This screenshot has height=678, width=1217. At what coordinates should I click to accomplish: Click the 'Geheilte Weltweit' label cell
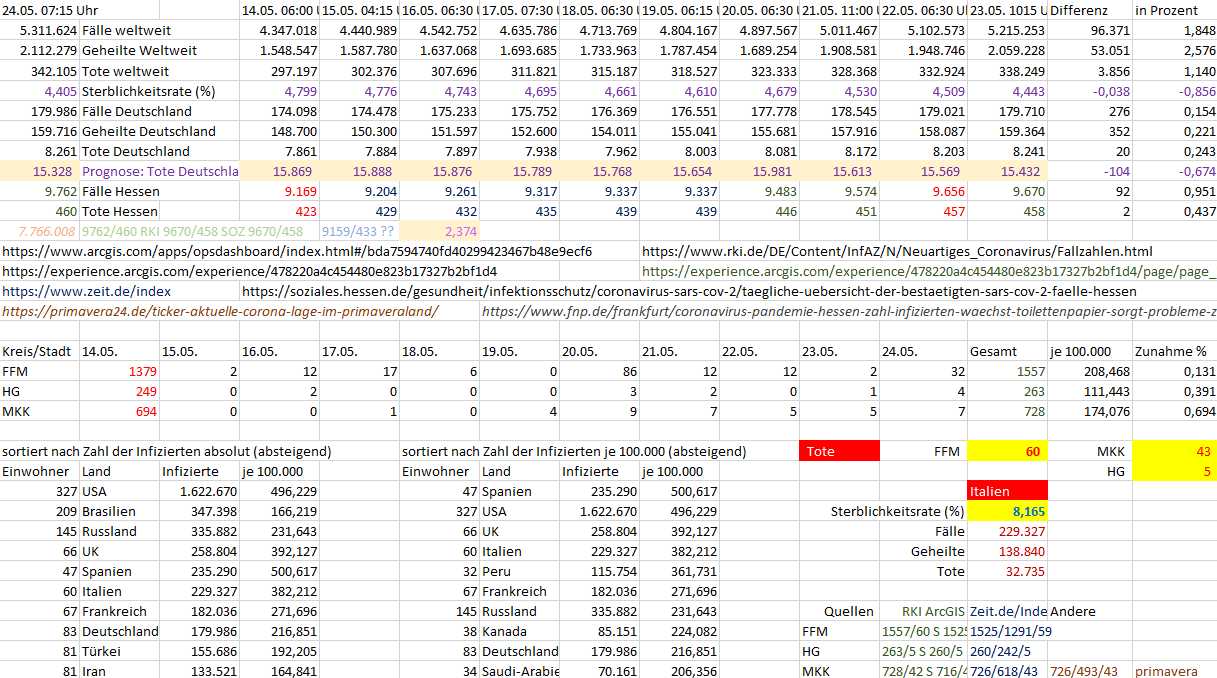point(137,51)
